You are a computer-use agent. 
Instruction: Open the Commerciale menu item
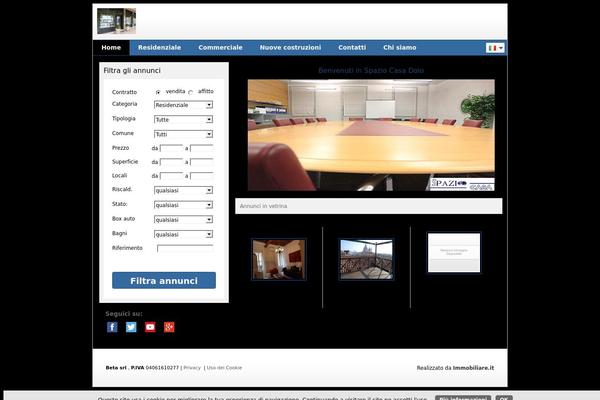point(220,47)
